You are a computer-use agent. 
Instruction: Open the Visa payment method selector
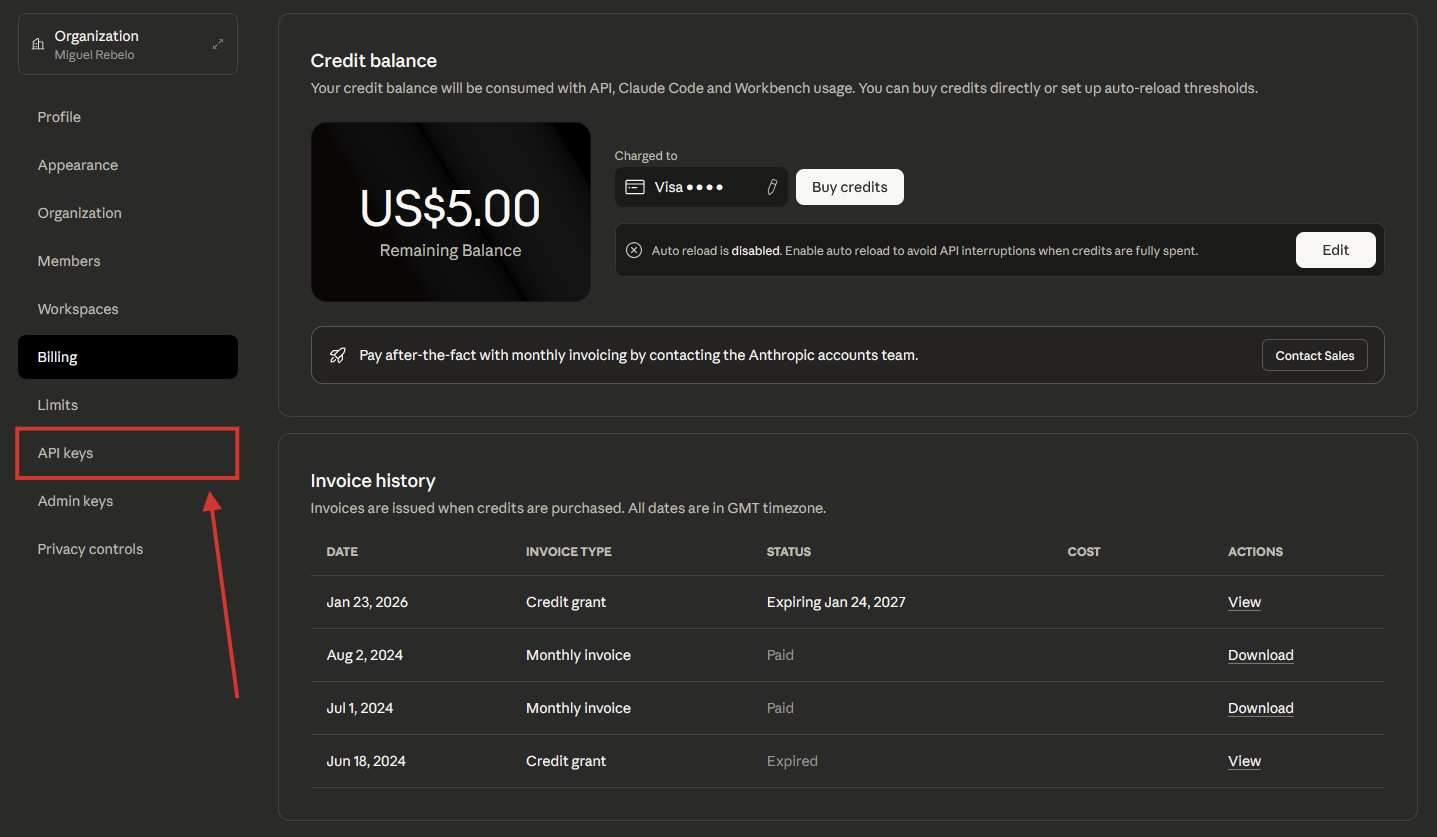700,187
